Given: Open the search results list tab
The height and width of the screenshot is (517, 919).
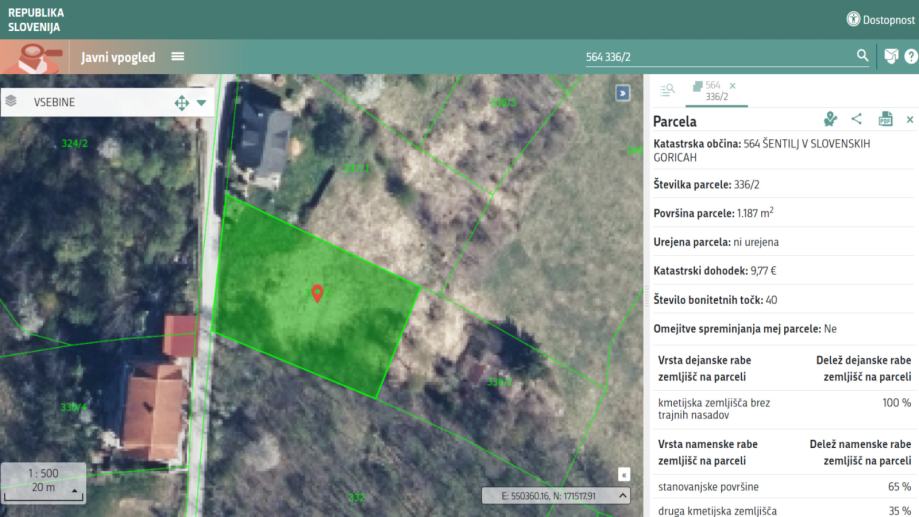Looking at the screenshot, I should coord(667,90).
